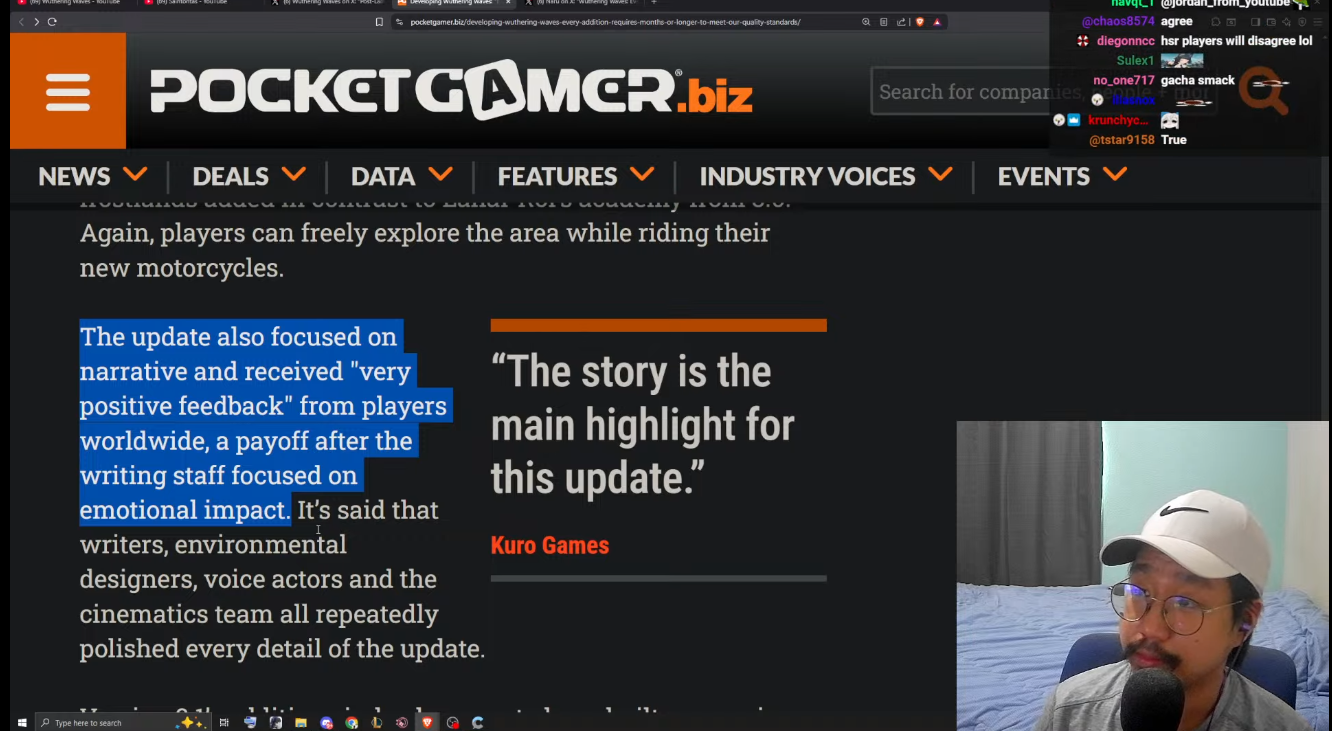This screenshot has height=731, width=1332.
Task: Open Task View on the taskbar
Action: click(x=224, y=723)
